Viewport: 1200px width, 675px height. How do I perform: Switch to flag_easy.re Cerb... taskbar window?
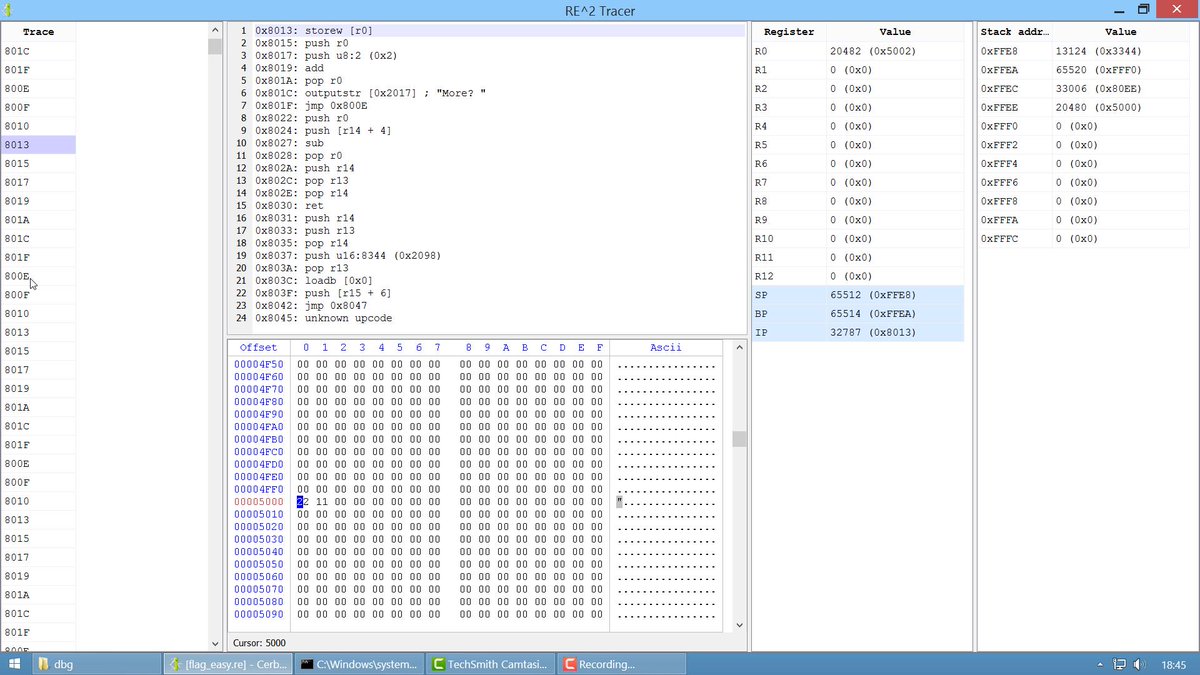tap(228, 664)
